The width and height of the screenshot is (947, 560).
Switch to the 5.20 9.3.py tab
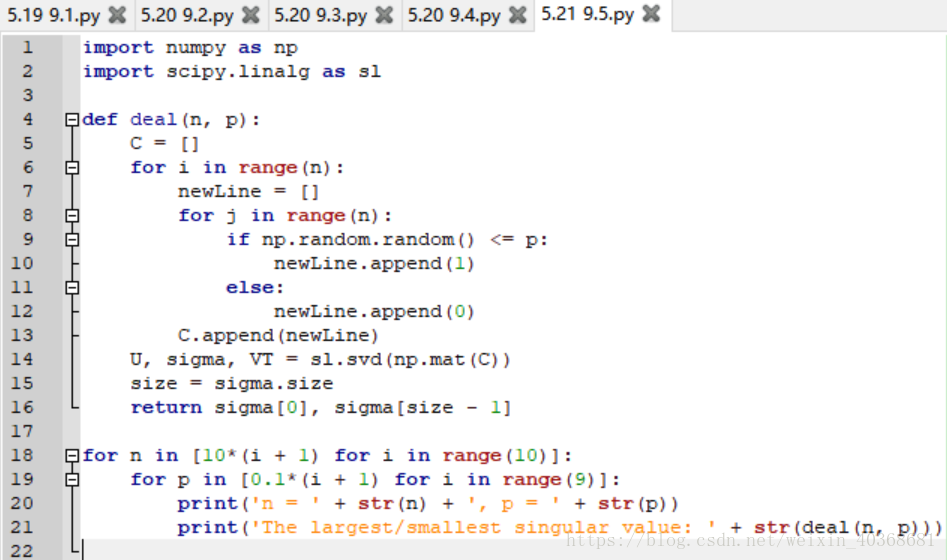click(x=320, y=15)
